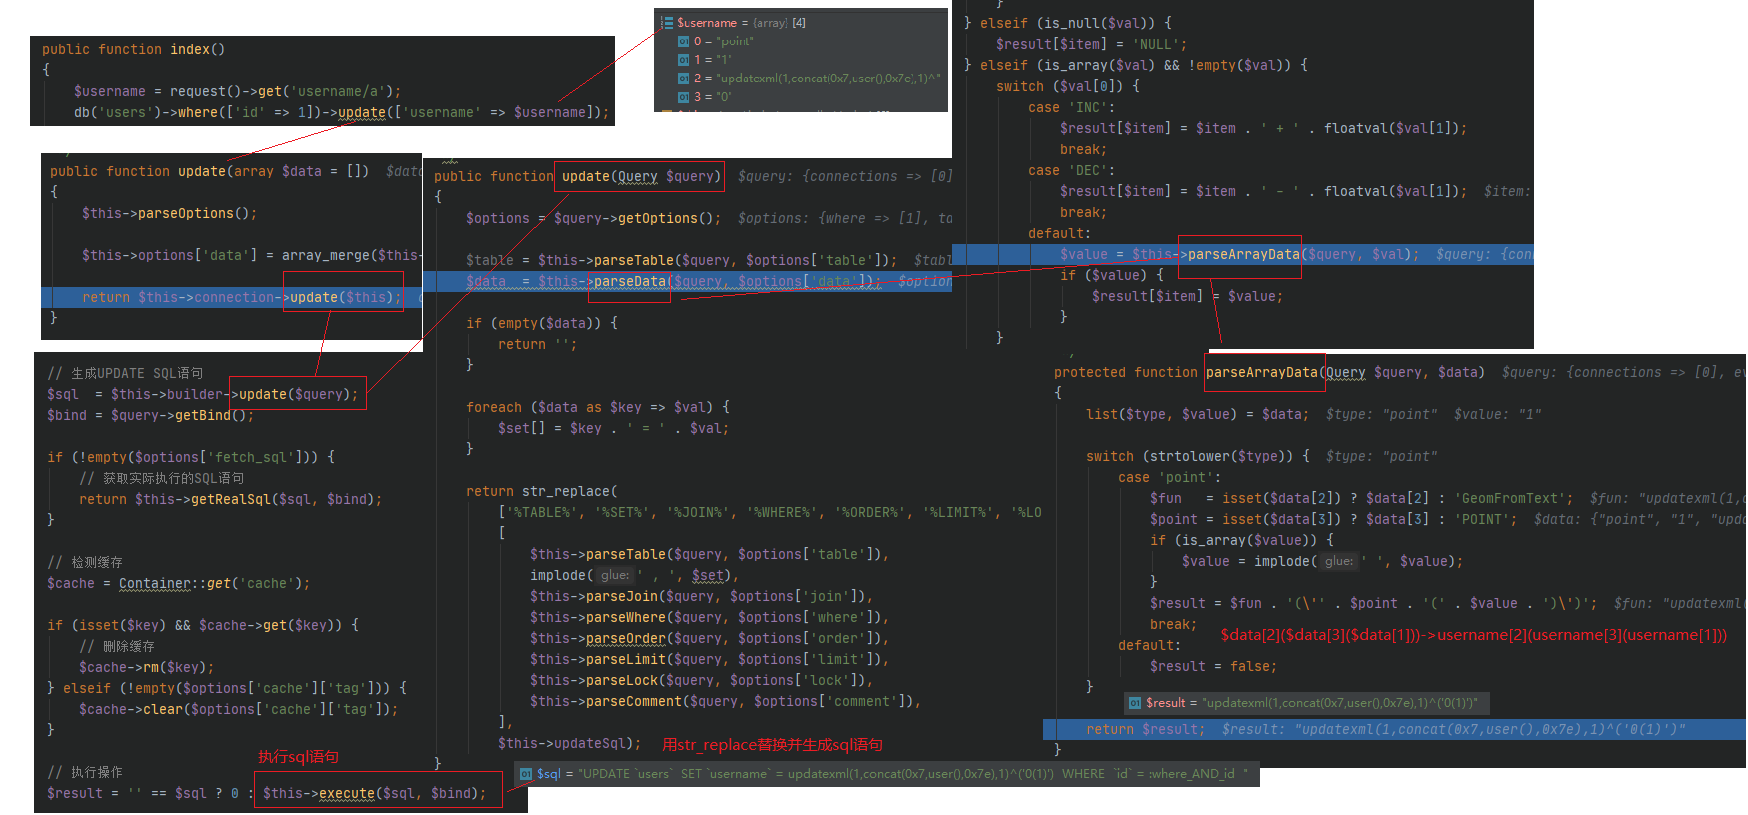The image size is (1748, 815).
Task: Click "$result = false;" line
Action: (1213, 666)
